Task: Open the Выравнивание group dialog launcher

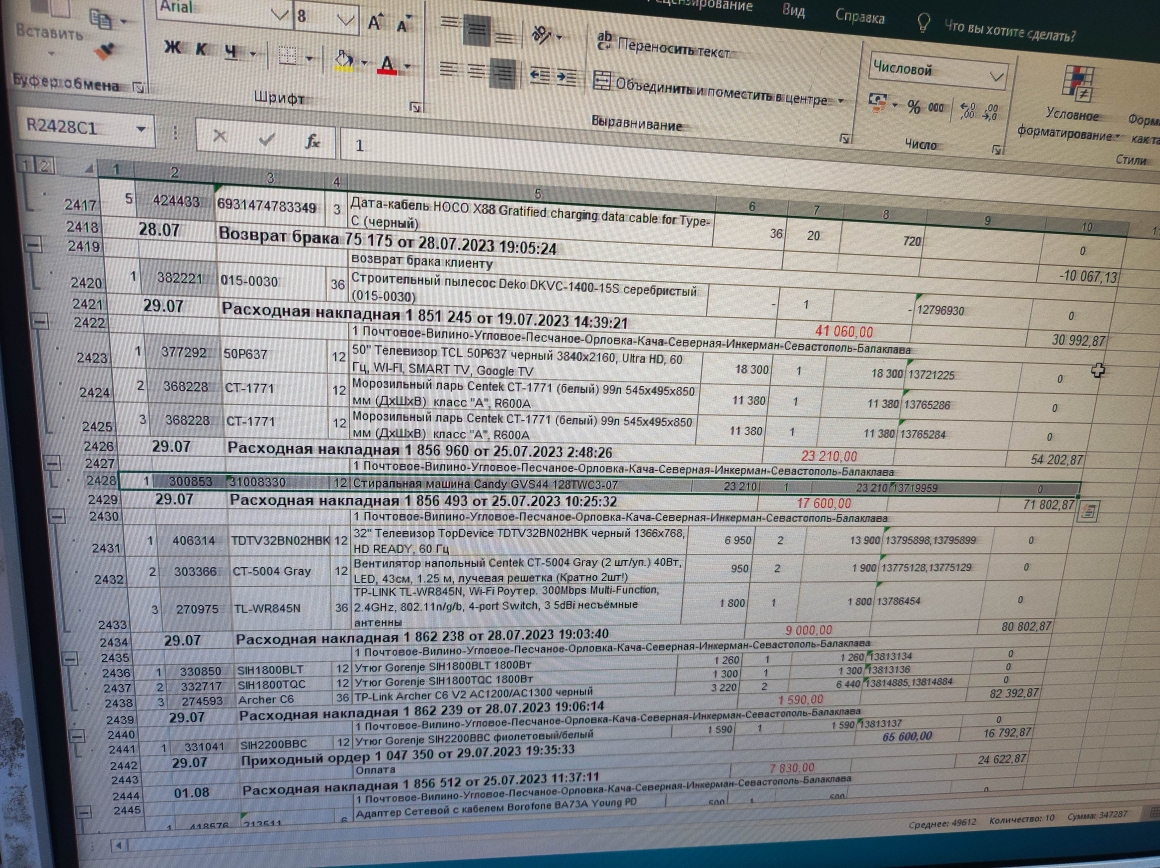Action: click(846, 138)
